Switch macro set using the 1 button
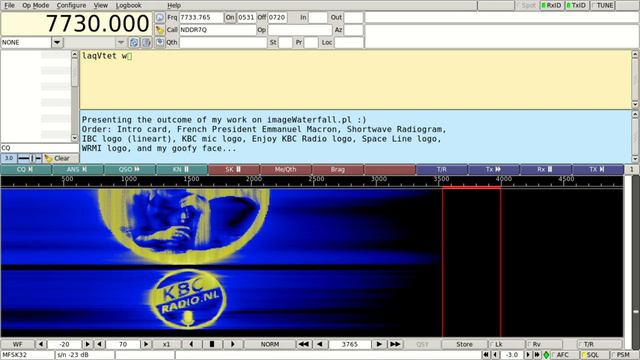The height and width of the screenshot is (360, 640). [631, 169]
